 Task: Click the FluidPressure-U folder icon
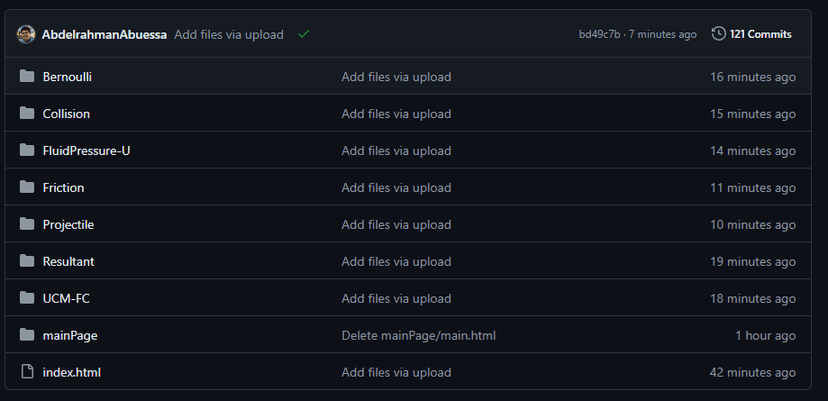pos(27,151)
